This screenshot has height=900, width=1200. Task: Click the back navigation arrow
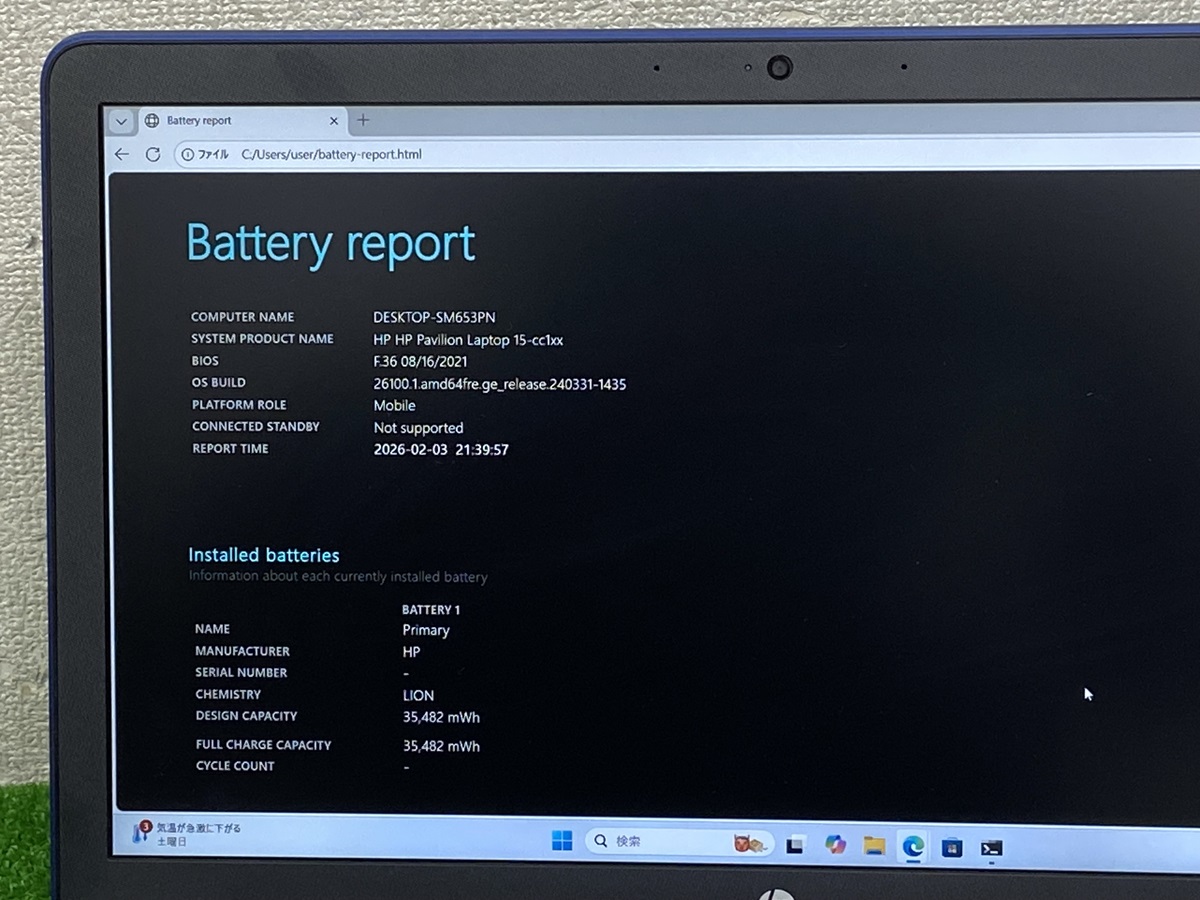pyautogui.click(x=122, y=154)
